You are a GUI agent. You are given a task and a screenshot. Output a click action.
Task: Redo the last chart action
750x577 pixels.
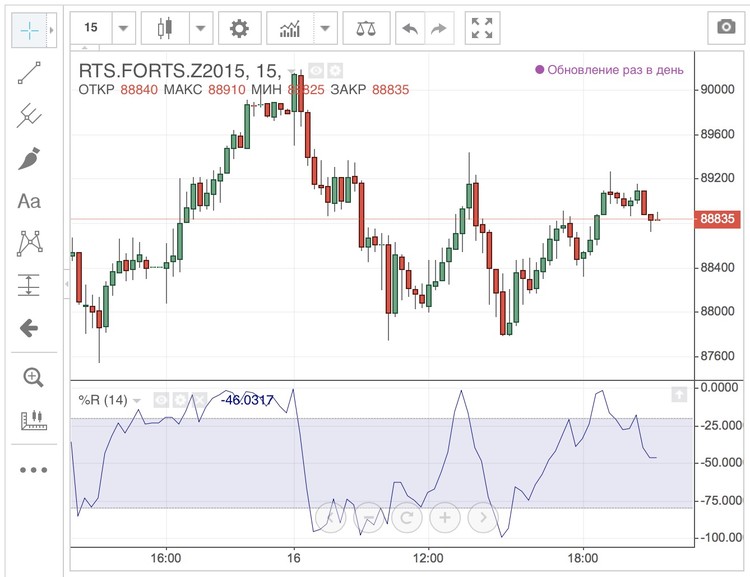(x=439, y=28)
